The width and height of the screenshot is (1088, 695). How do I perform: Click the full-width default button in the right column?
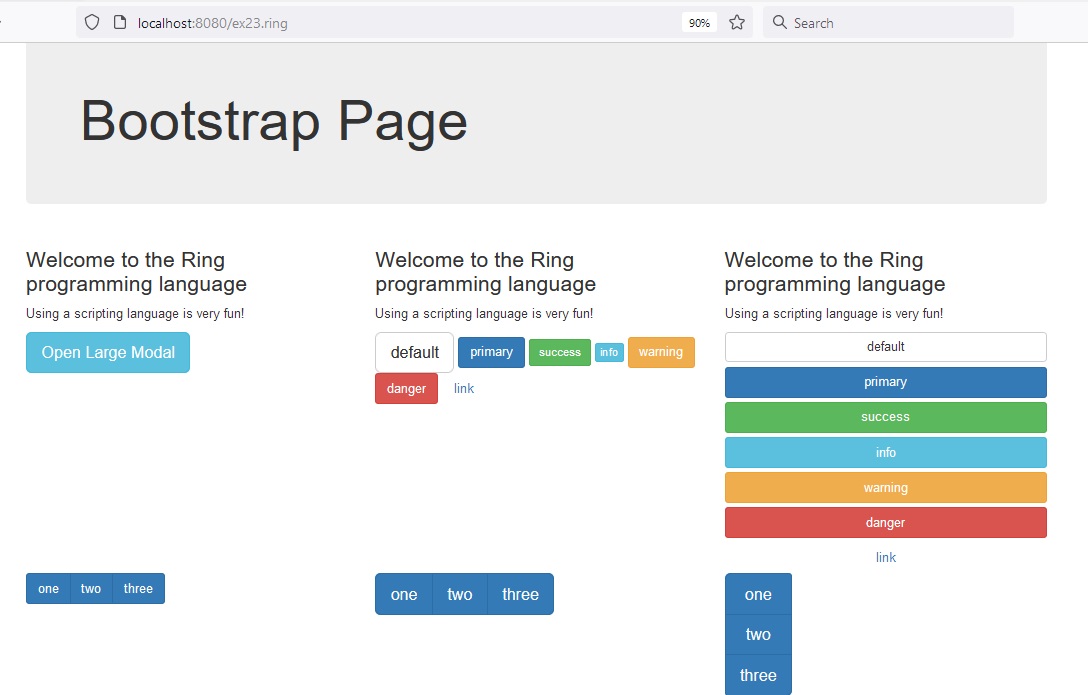885,347
